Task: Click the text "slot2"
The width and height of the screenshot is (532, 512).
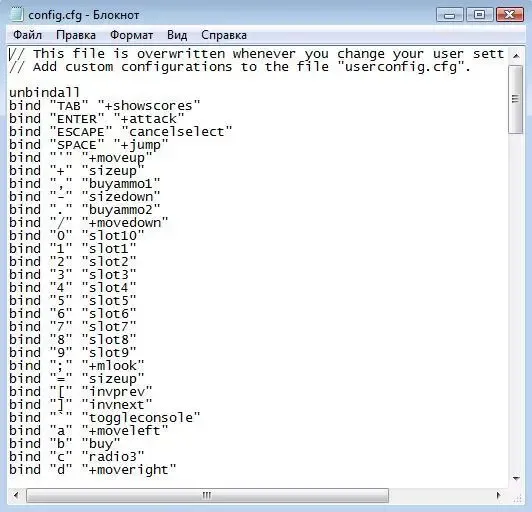Action: point(109,262)
